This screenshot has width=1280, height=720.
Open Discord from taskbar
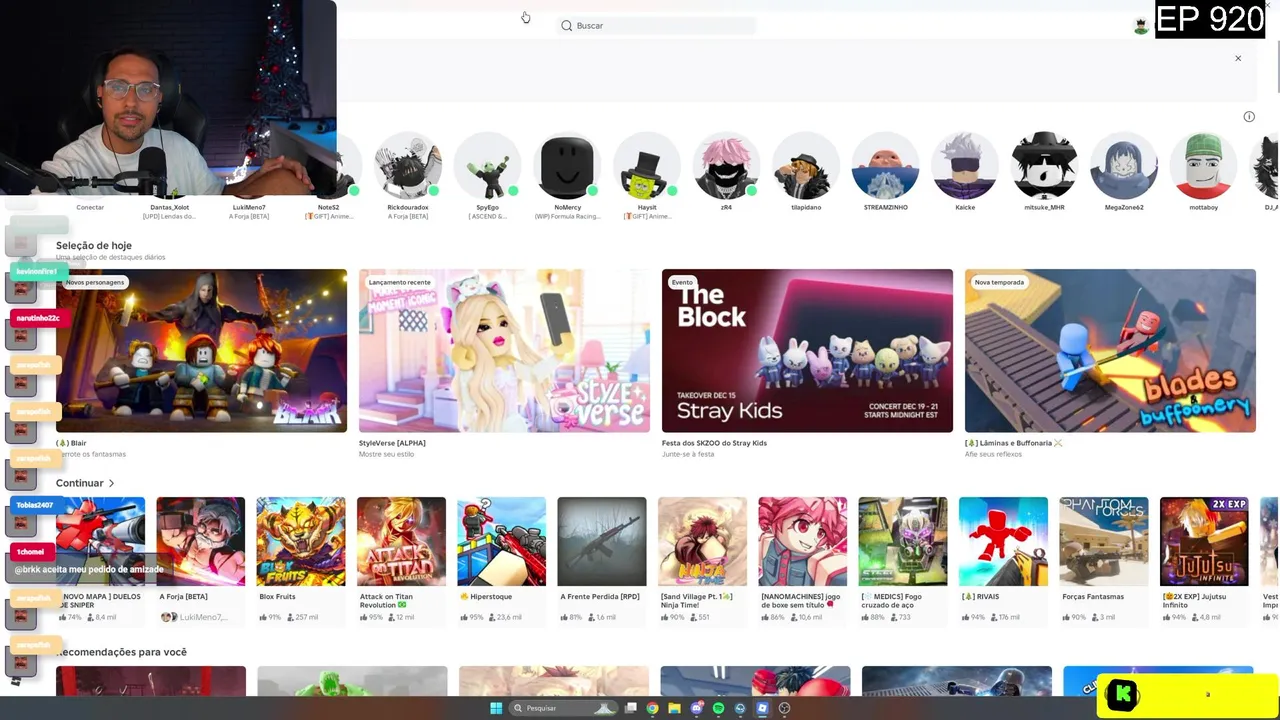click(x=697, y=708)
